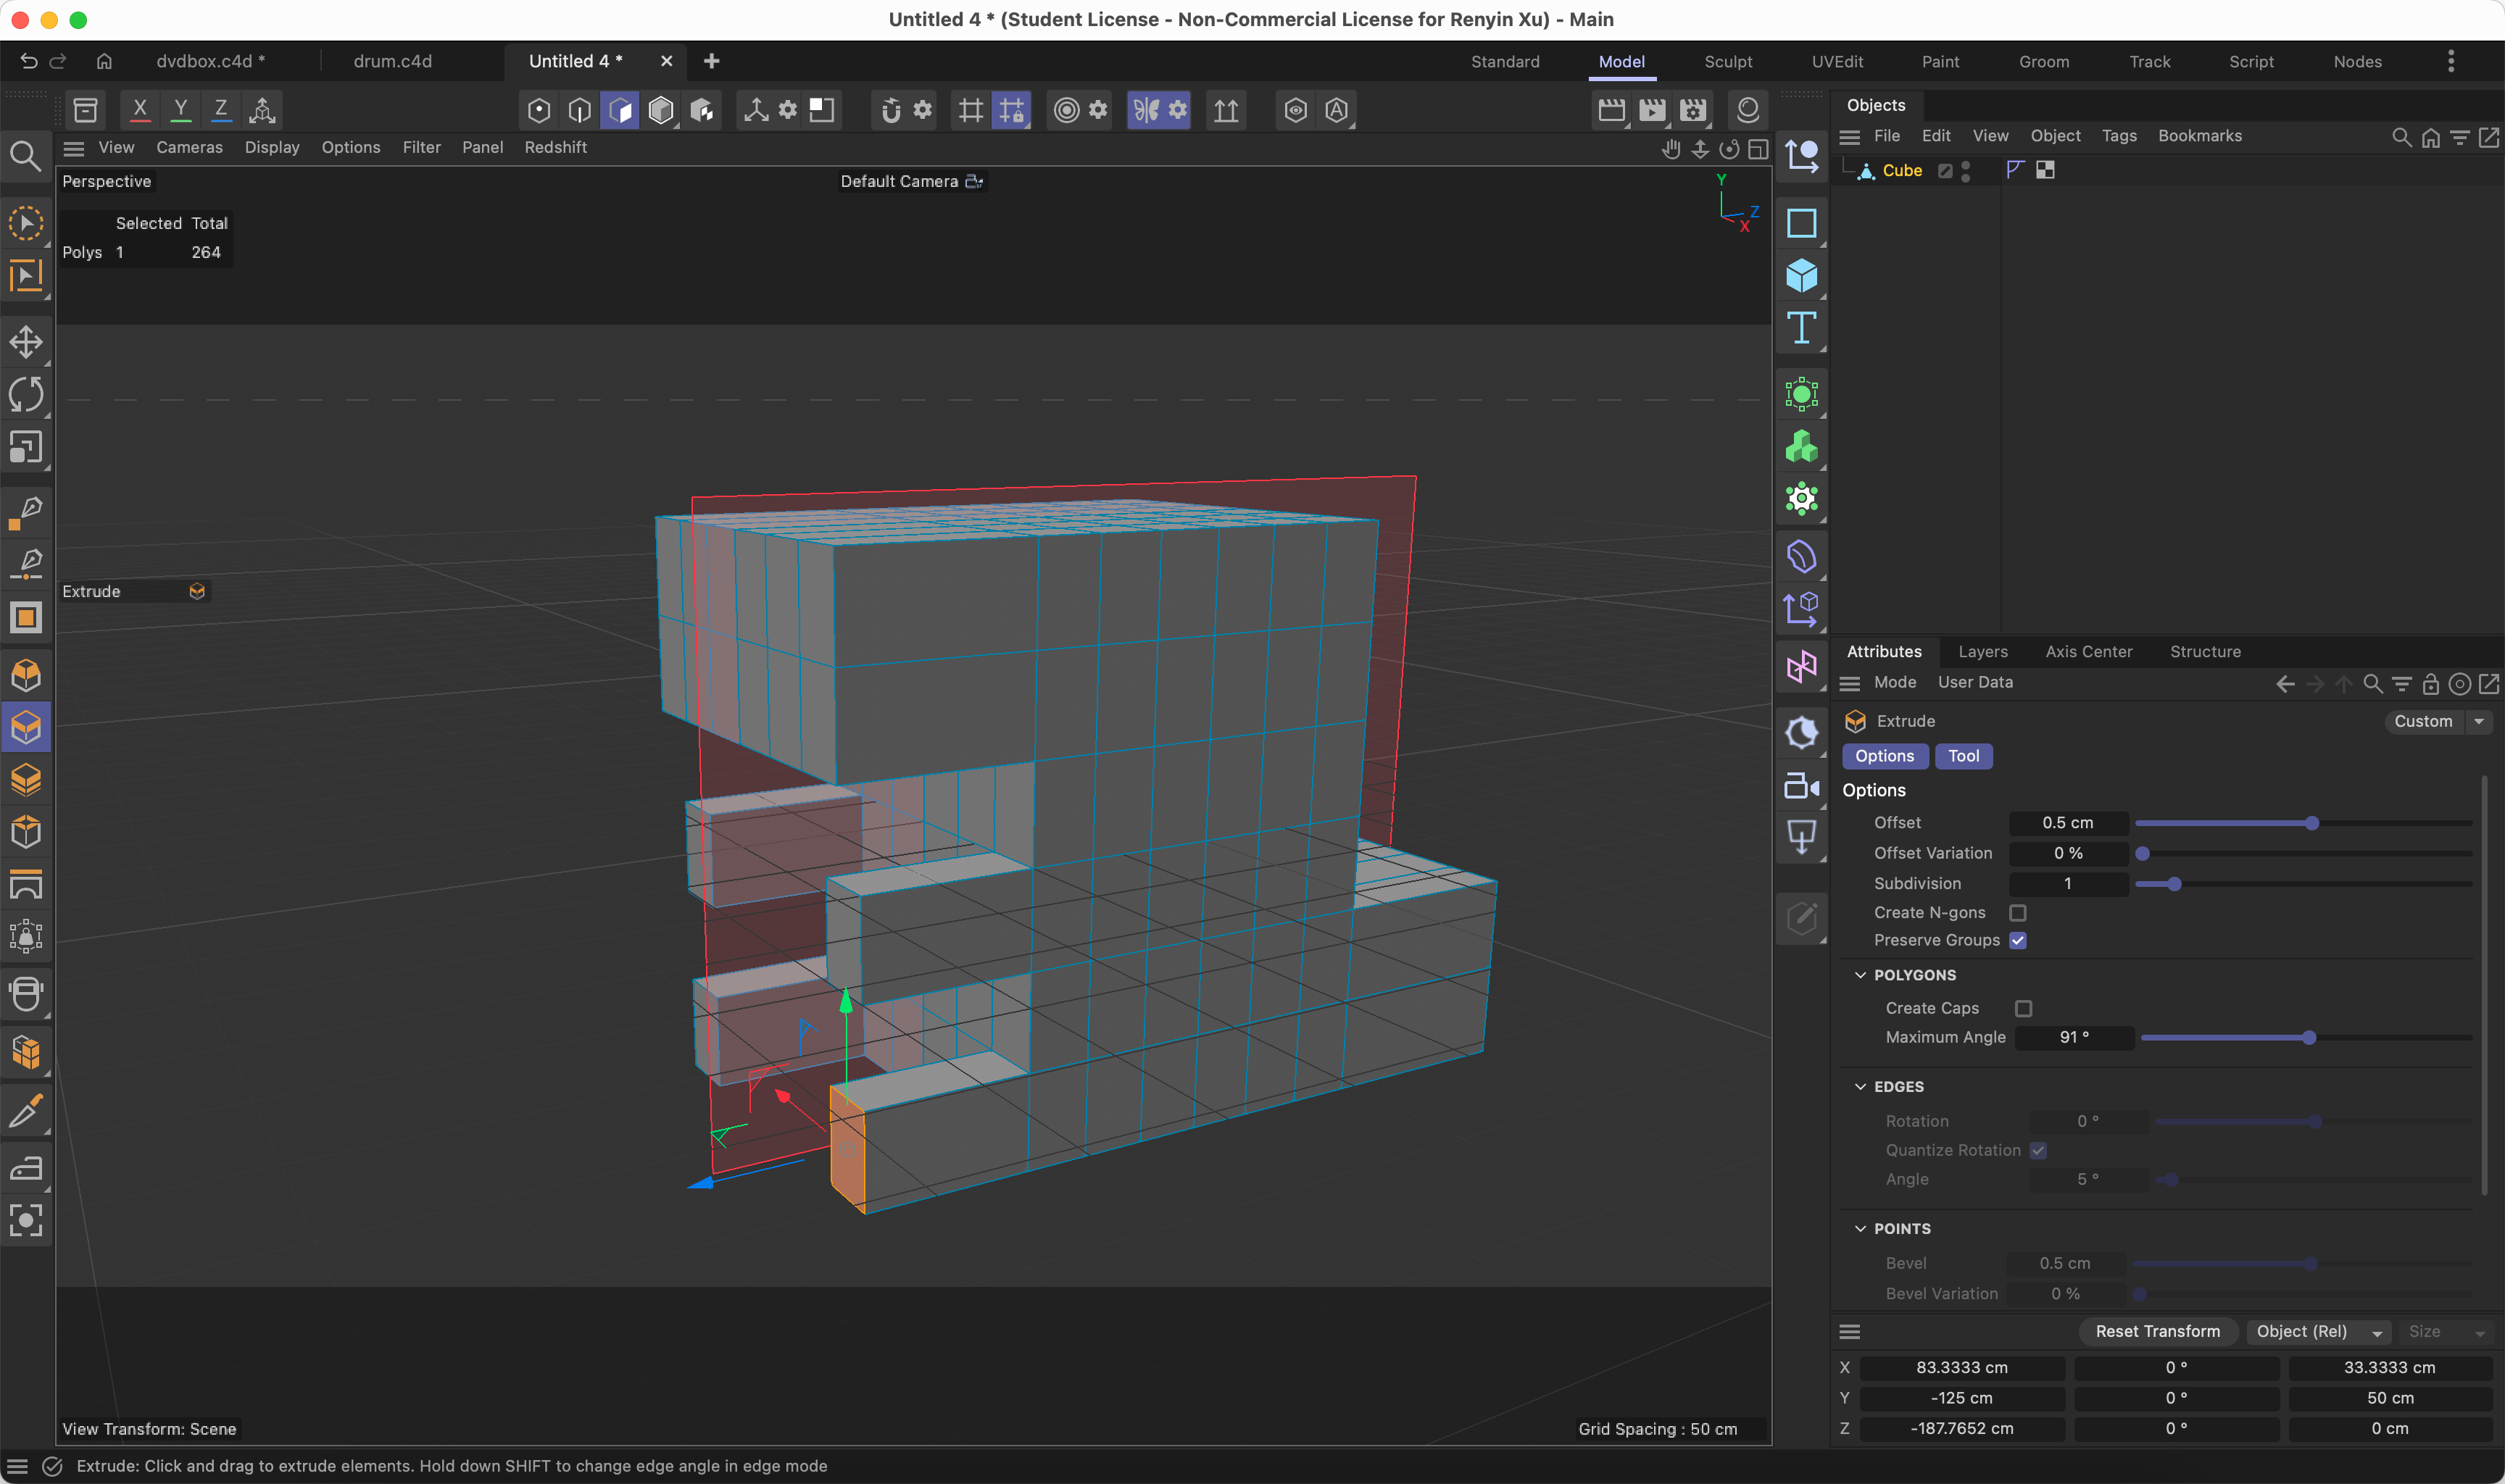This screenshot has width=2505, height=1484.
Task: Select the Rotate tool icon
Action: pos(26,394)
